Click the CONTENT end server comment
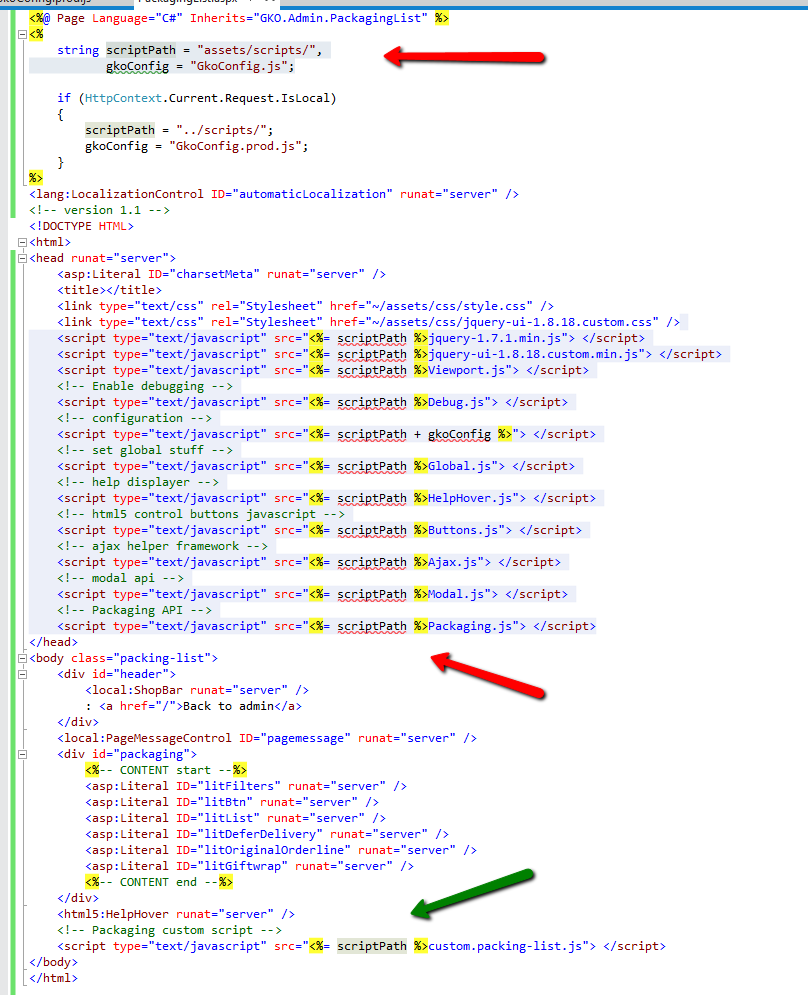 [x=159, y=882]
